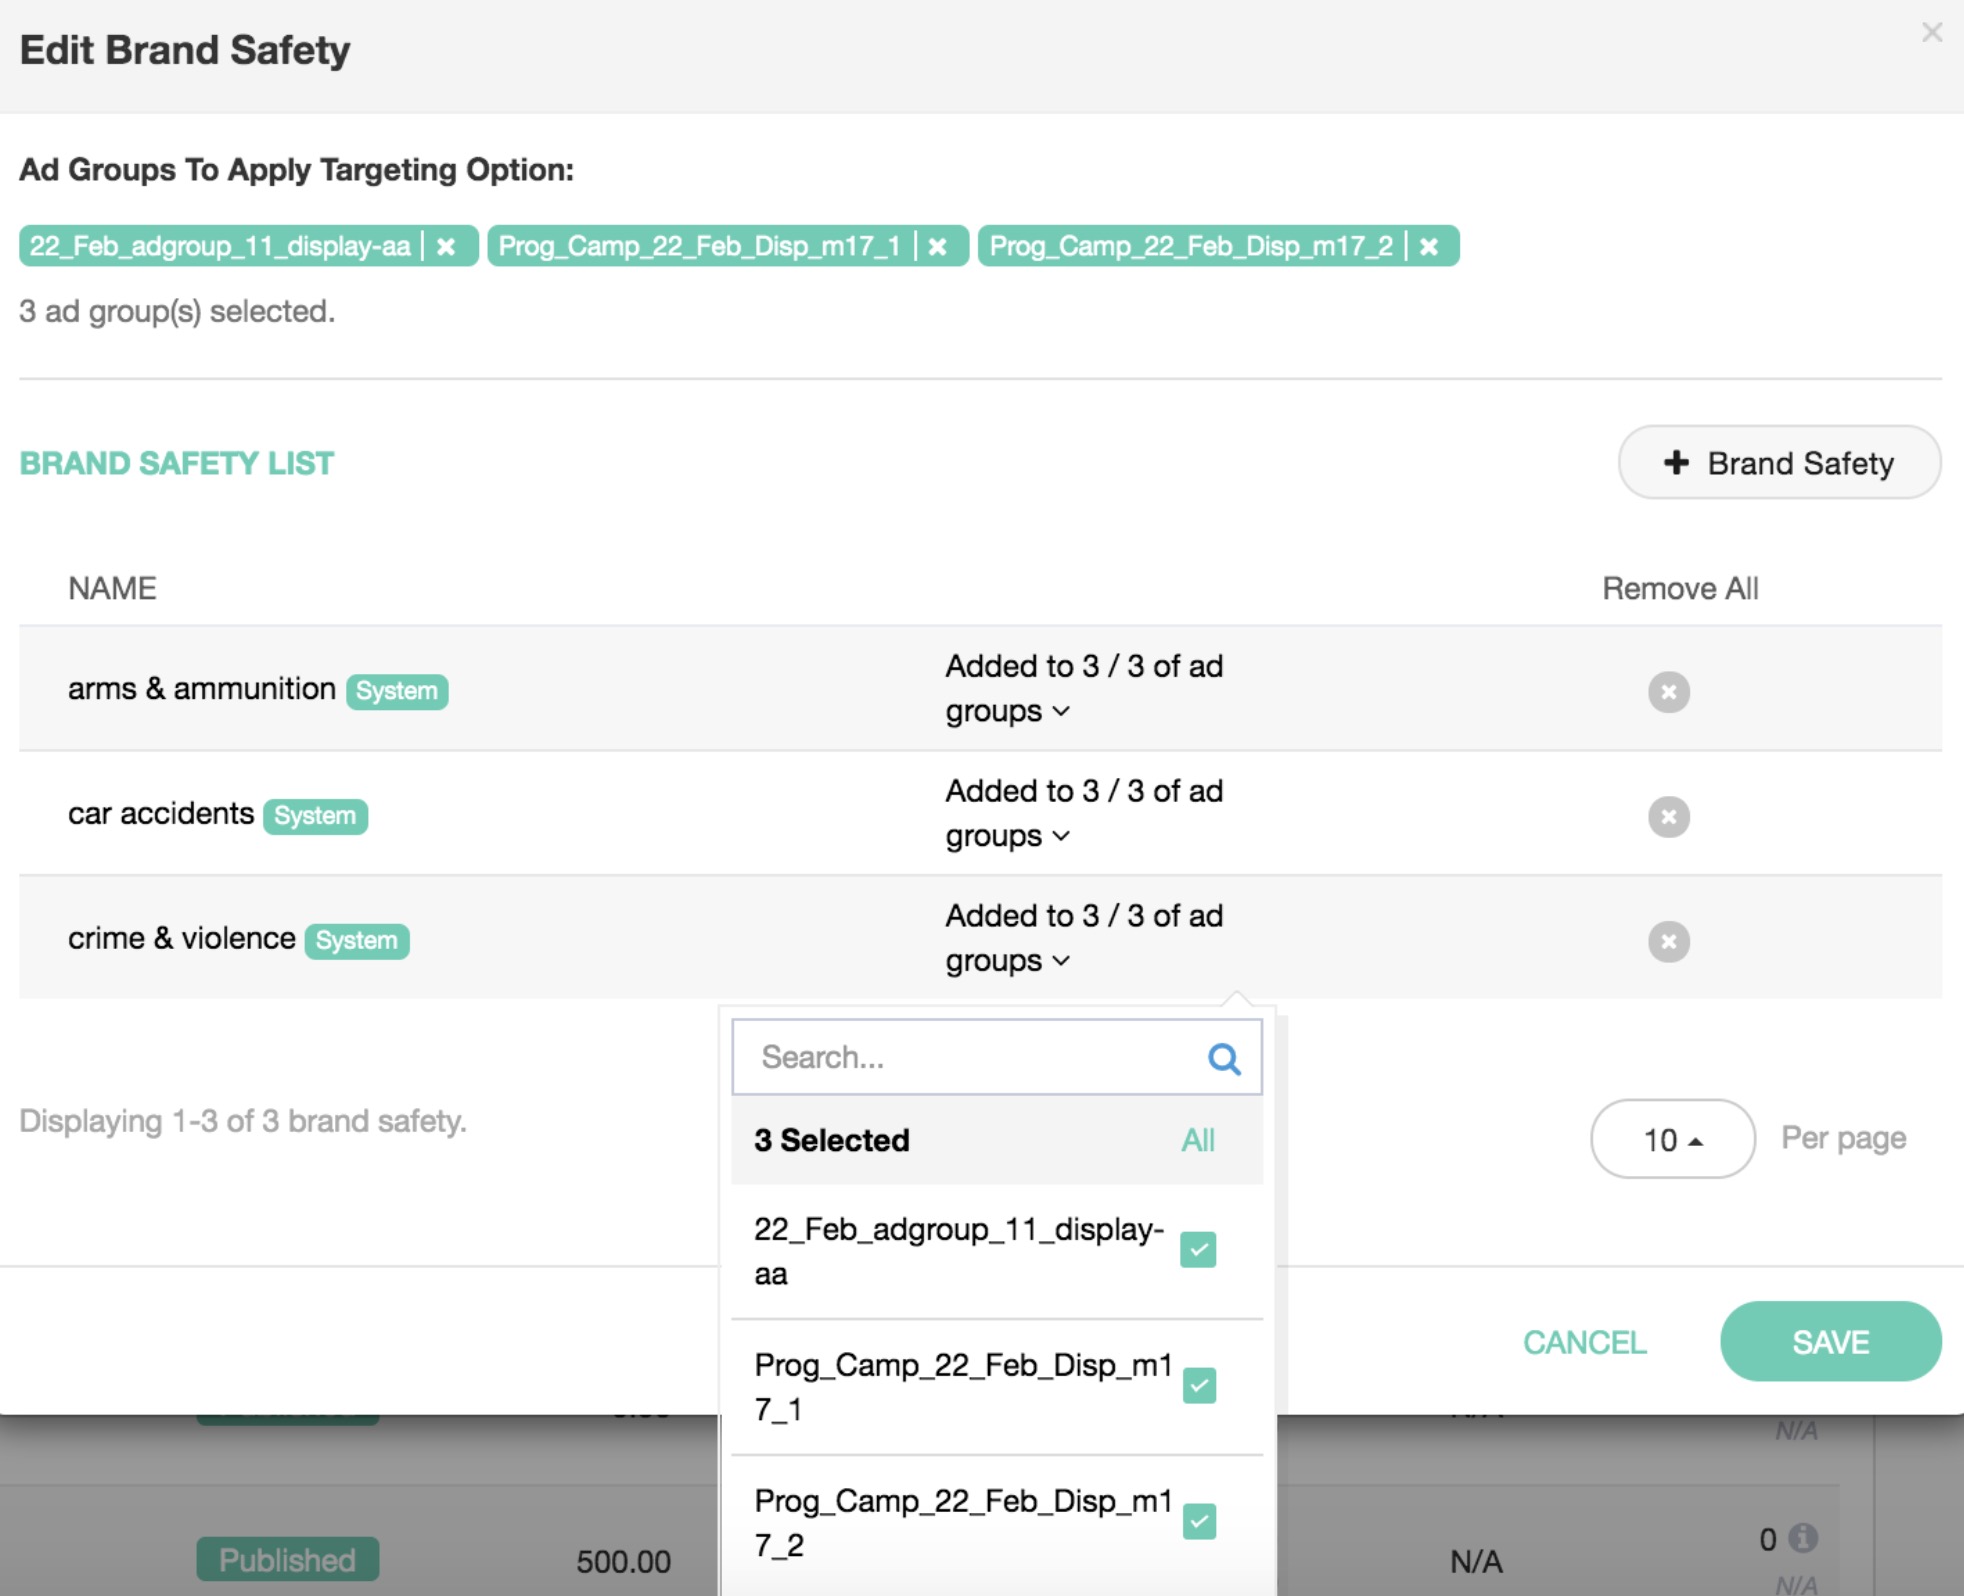The height and width of the screenshot is (1596, 1964).
Task: Click the search magnifier icon in popup
Action: 1224,1058
